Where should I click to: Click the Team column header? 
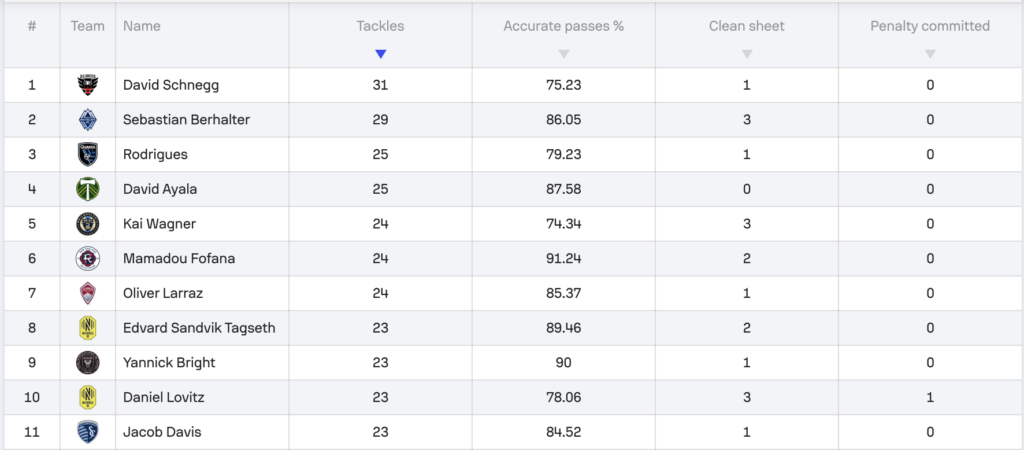click(x=88, y=26)
